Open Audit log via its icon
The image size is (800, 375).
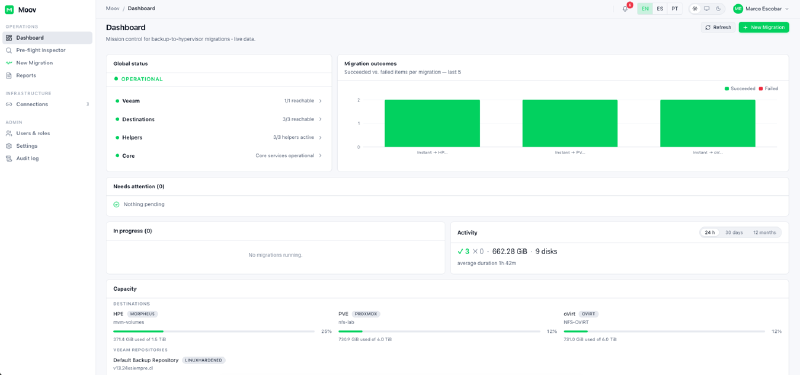point(9,159)
